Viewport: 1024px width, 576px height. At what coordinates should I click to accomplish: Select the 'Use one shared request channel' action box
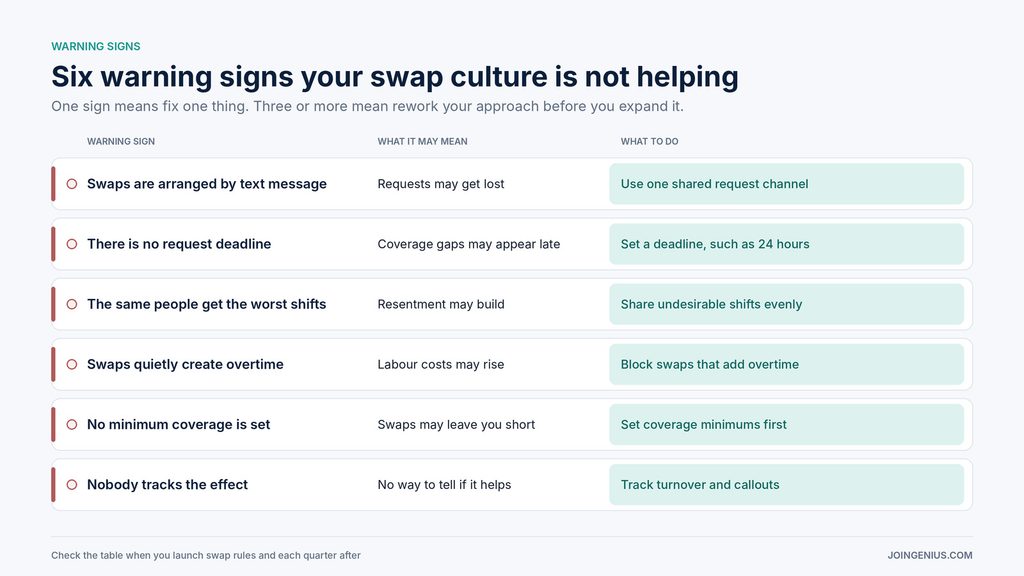coord(786,184)
